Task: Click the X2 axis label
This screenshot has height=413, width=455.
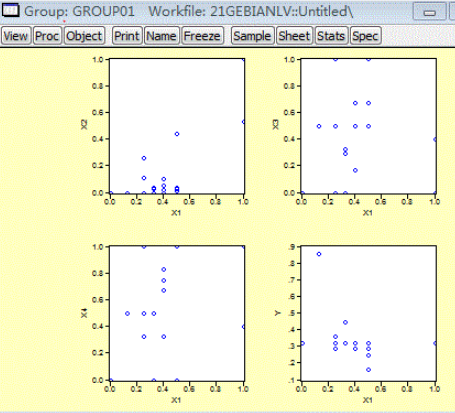Action: pos(84,125)
